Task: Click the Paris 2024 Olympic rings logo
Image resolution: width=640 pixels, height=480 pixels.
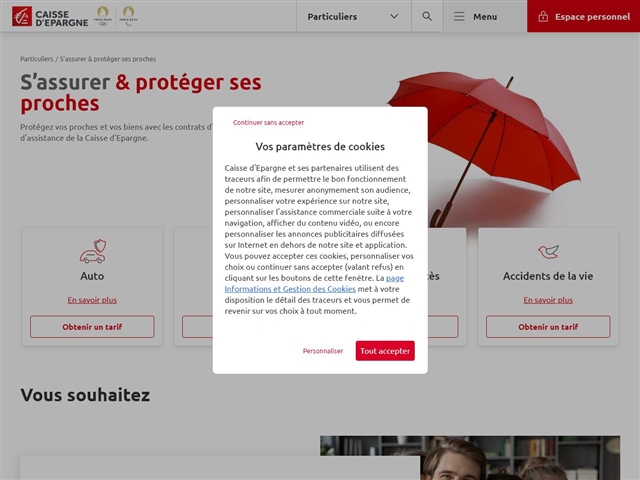Action: 102,16
